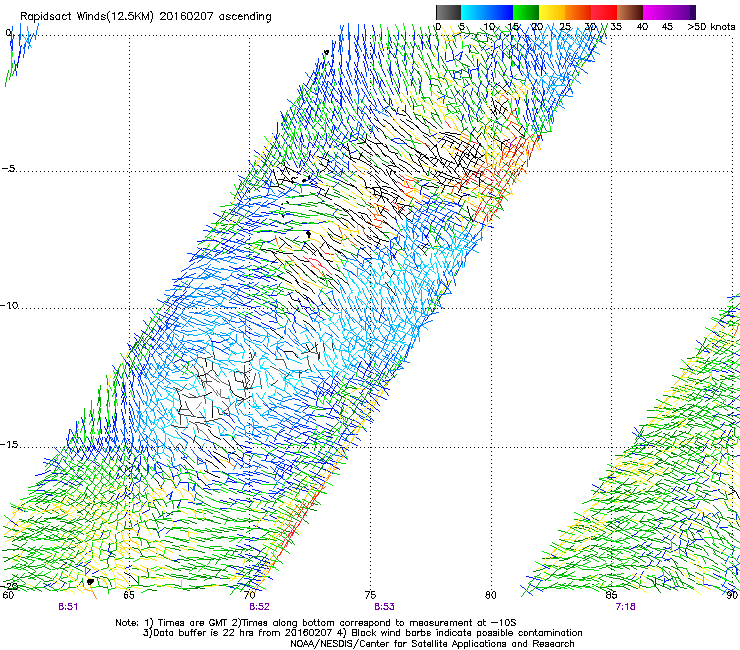Screen dimensions: 740x650
Task: Click the "75" longitude axis label
Action: pyautogui.click(x=370, y=595)
